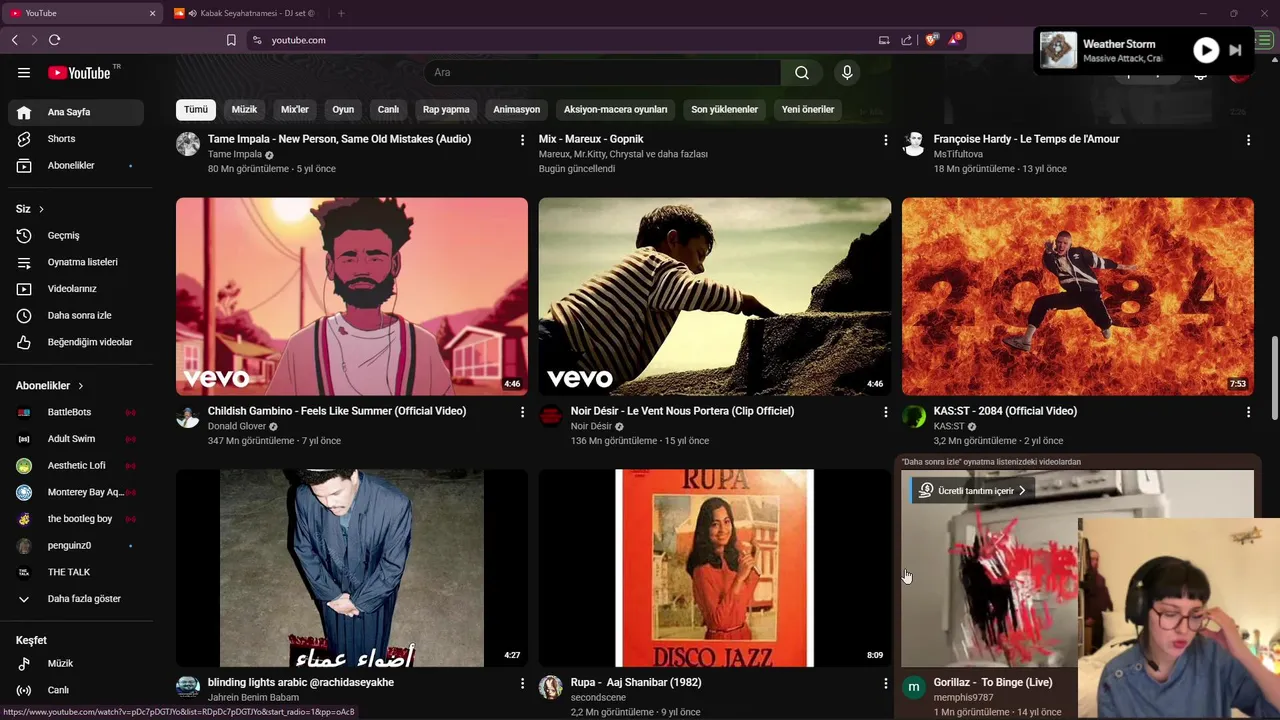Select Son yüklenenler filter chip

(724, 109)
